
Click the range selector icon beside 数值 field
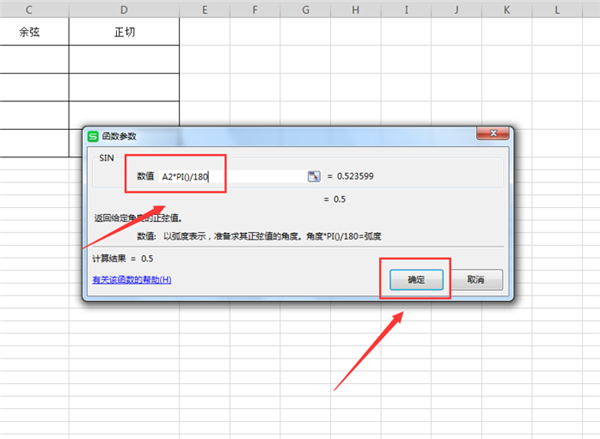314,176
